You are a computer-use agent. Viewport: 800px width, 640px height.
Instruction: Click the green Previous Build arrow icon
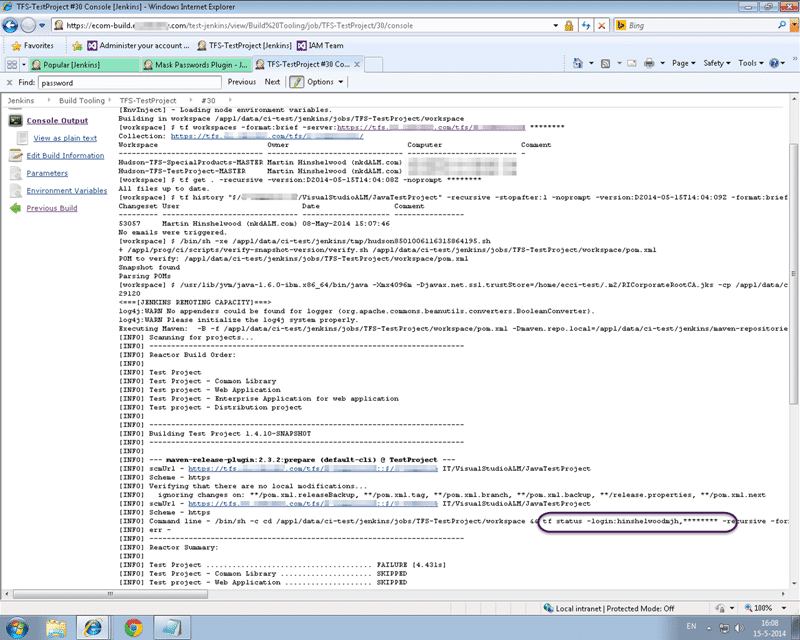(16, 208)
